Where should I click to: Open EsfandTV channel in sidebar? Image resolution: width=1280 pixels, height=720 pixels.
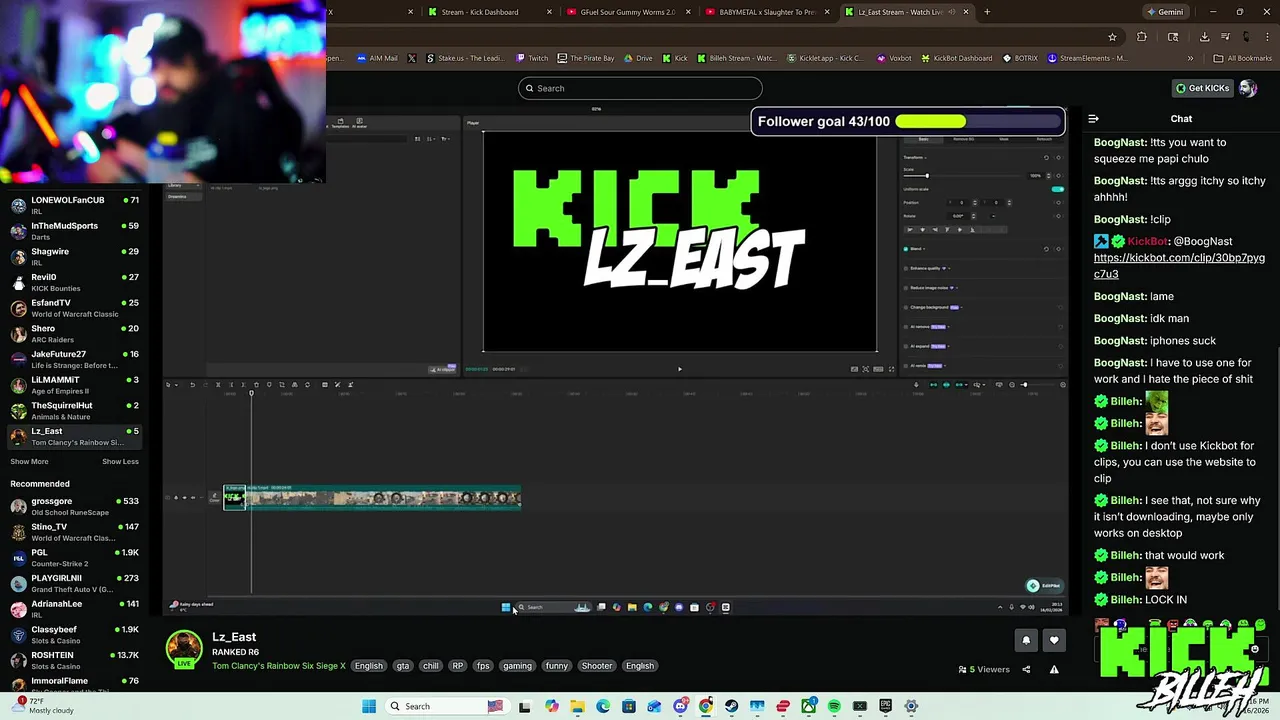[x=75, y=308]
